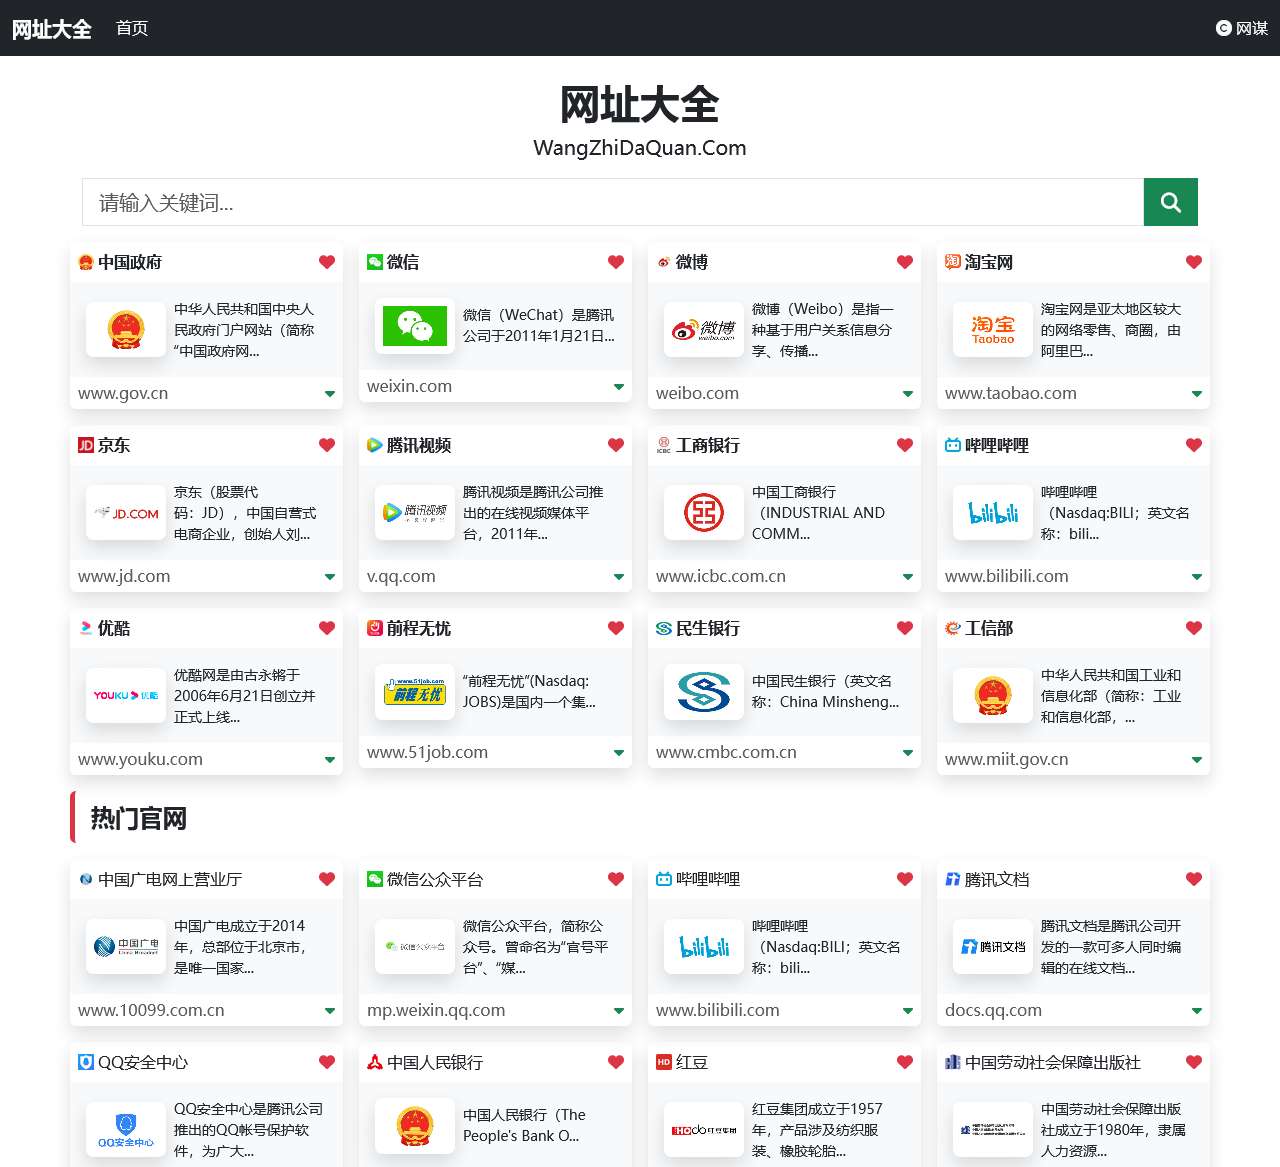This screenshot has height=1167, width=1280.
Task: Open the YOUKU logo image
Action: pos(126,696)
